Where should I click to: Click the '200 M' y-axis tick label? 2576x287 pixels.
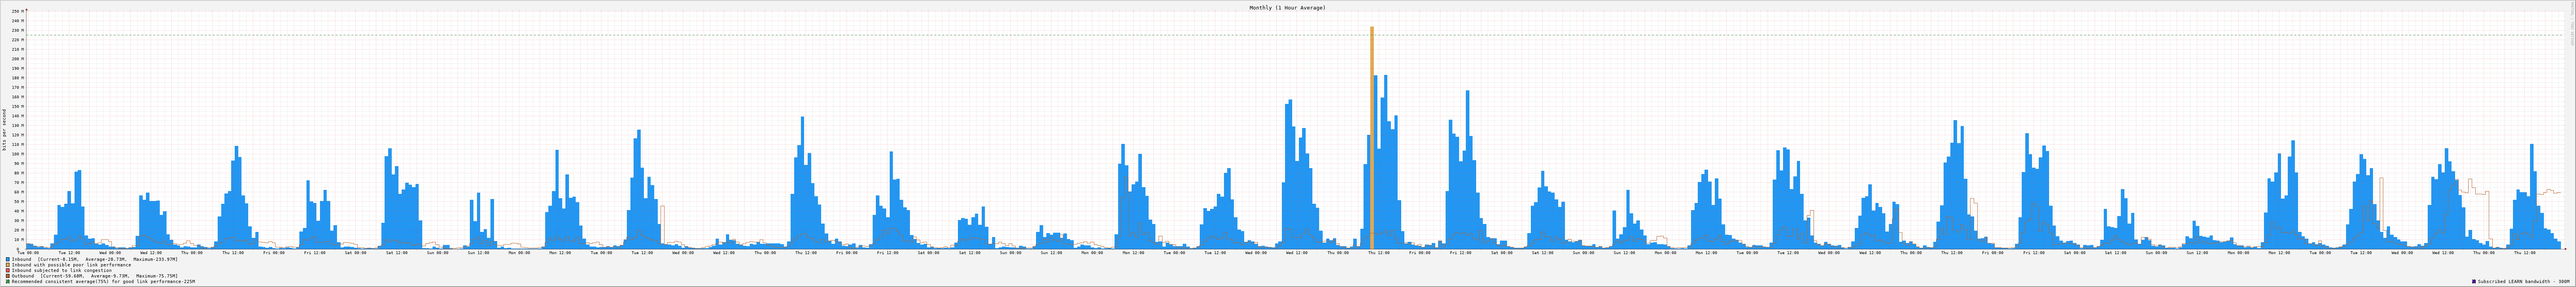[17, 59]
